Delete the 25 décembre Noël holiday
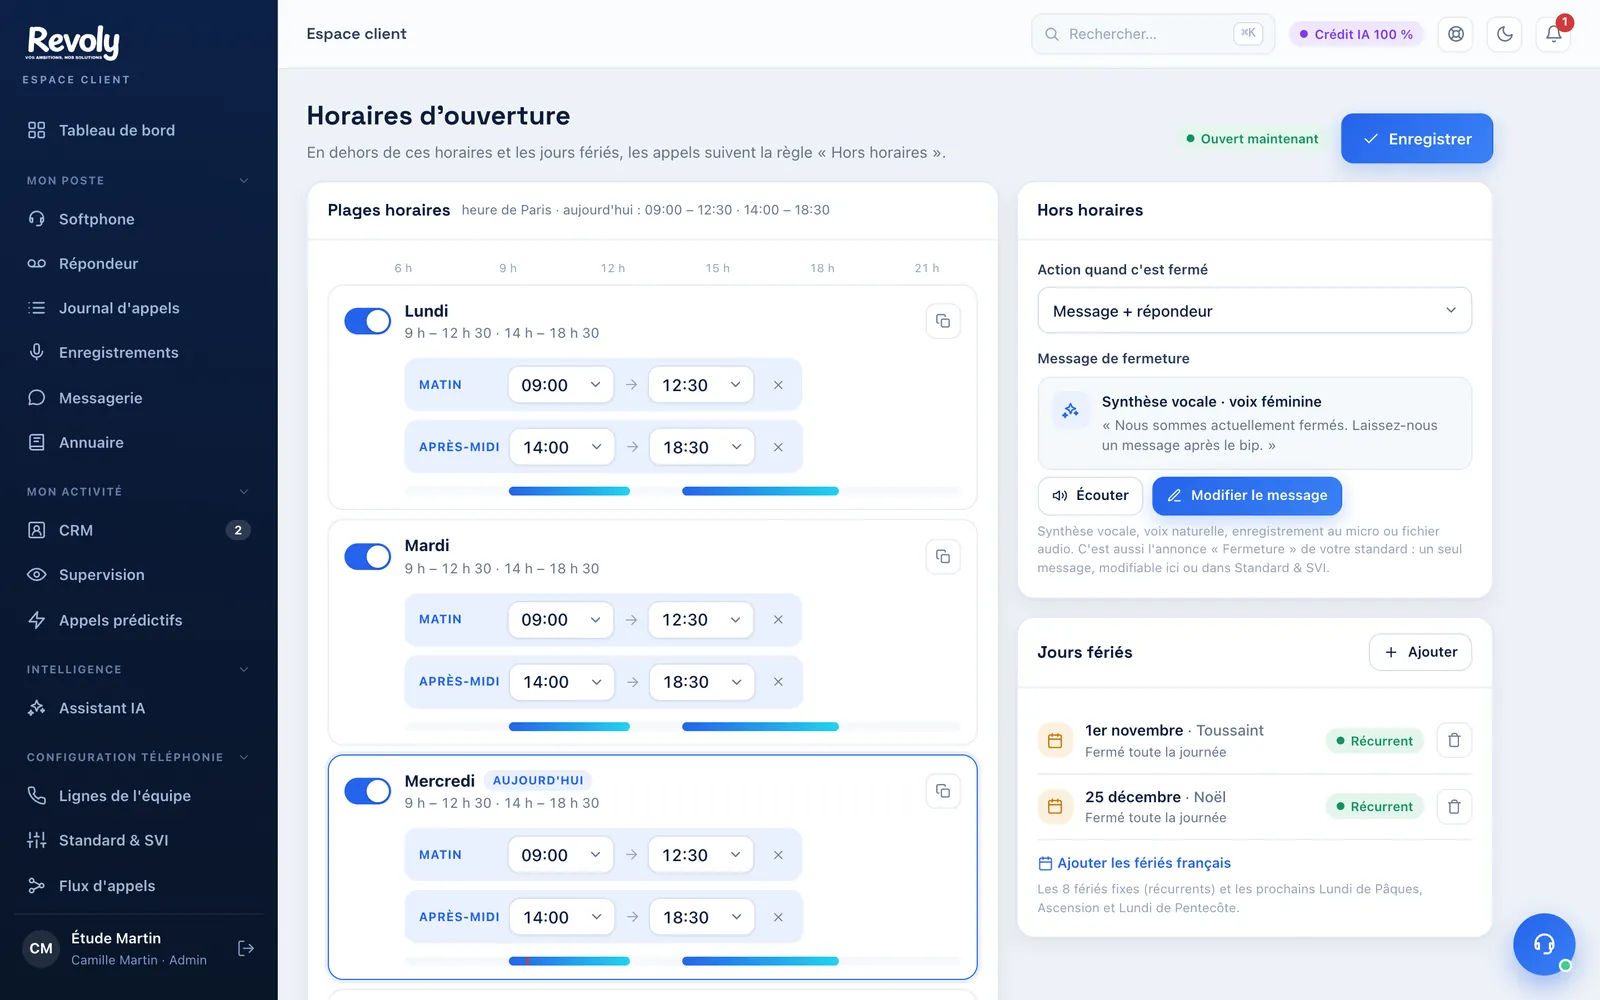This screenshot has height=1000, width=1600. (1454, 806)
